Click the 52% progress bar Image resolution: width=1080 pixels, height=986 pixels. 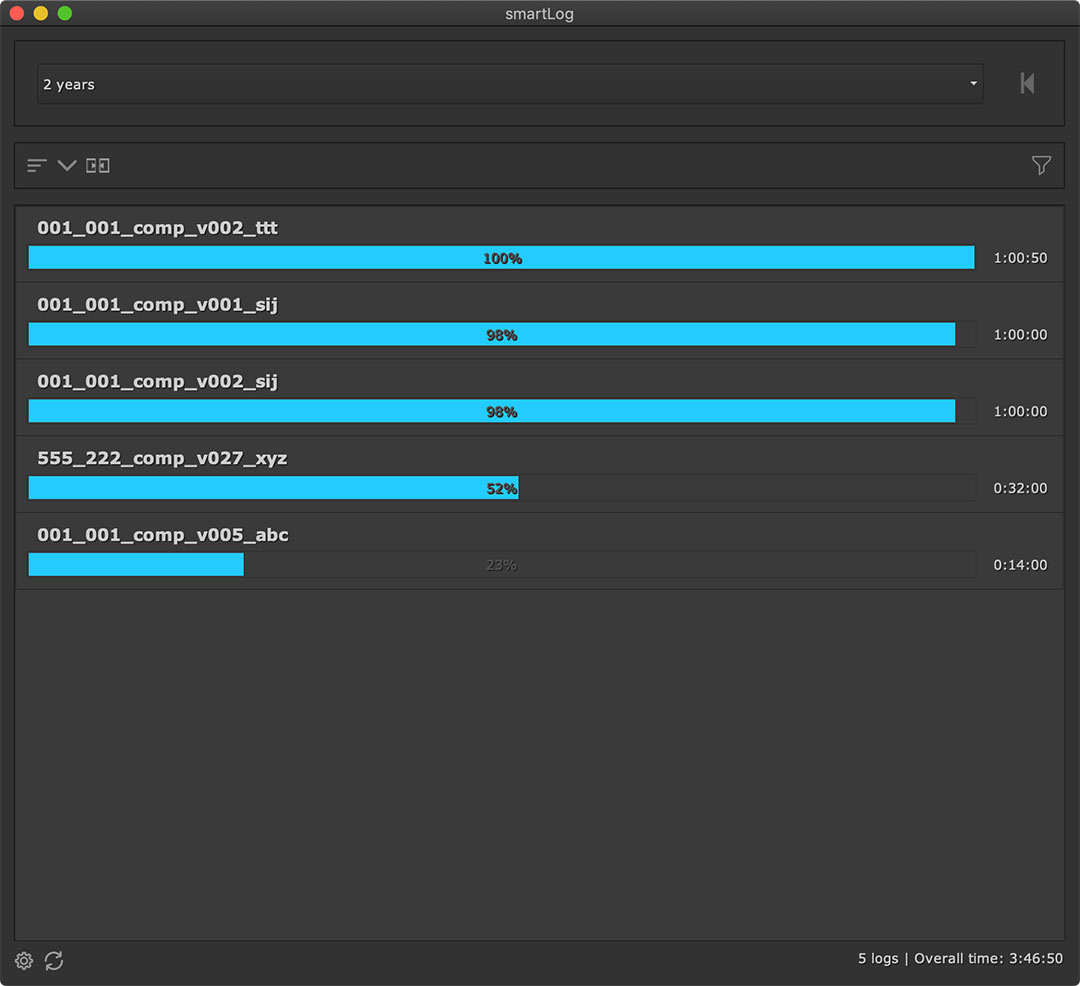[273, 488]
